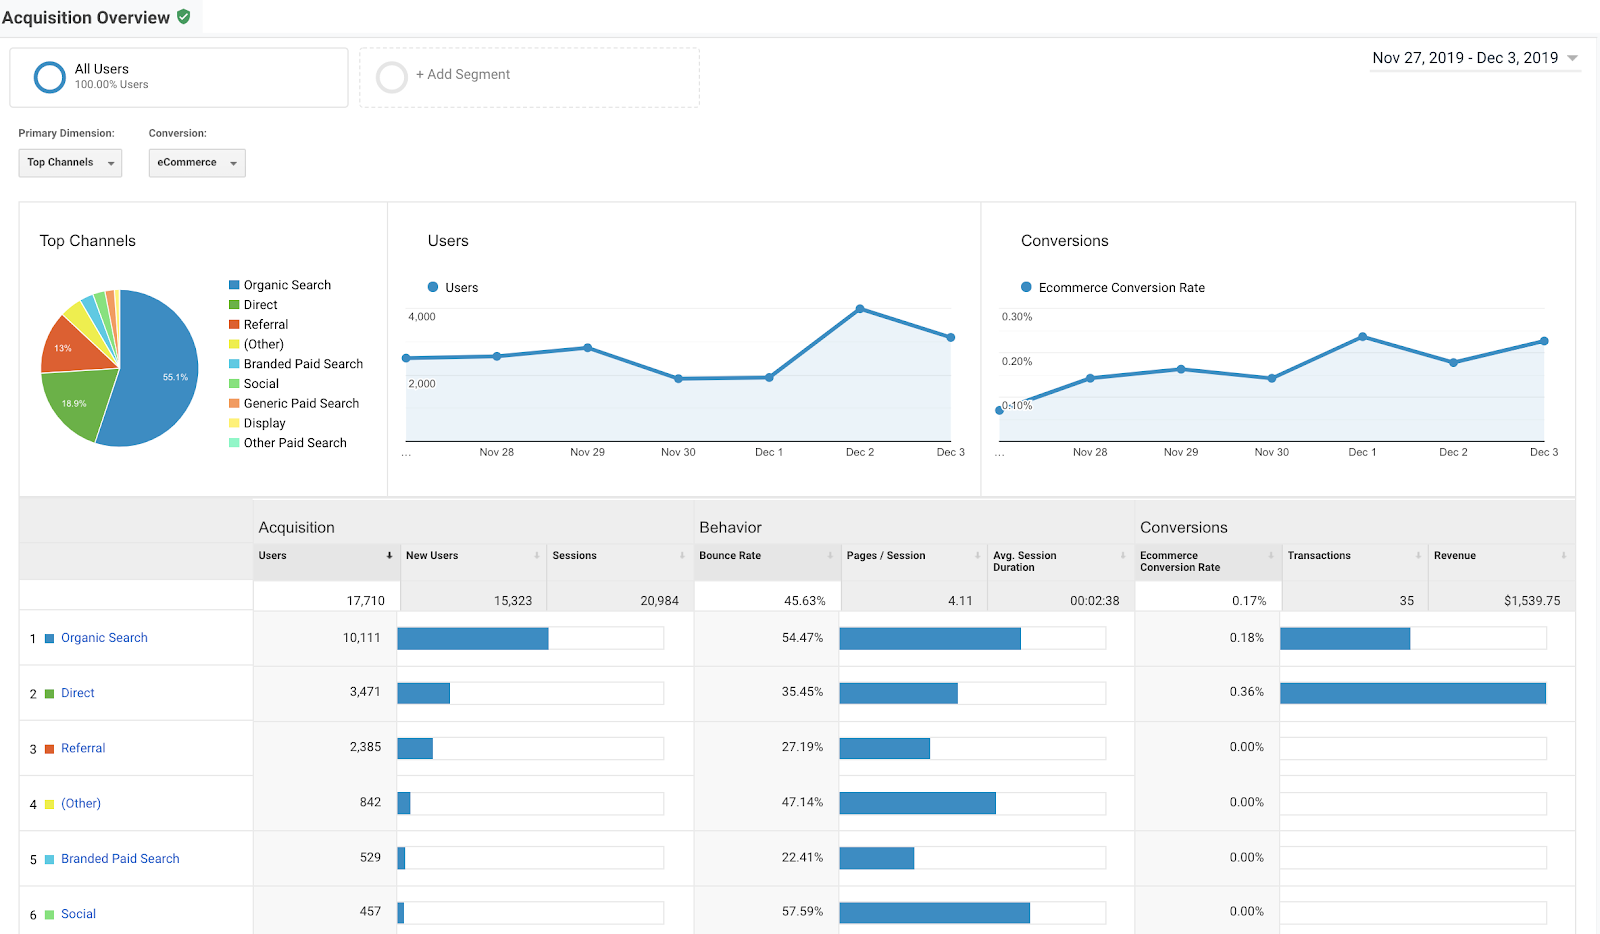
Task: Open the eCommerce conversion dropdown
Action: (197, 163)
